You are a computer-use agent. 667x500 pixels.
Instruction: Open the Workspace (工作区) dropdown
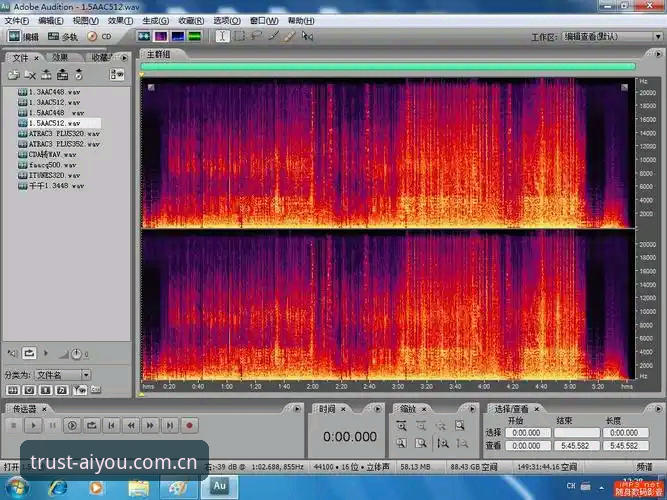click(612, 37)
